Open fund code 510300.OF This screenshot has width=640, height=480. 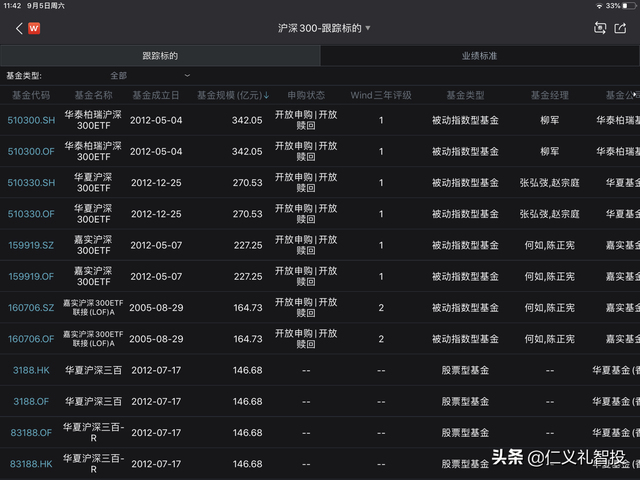tap(31, 151)
